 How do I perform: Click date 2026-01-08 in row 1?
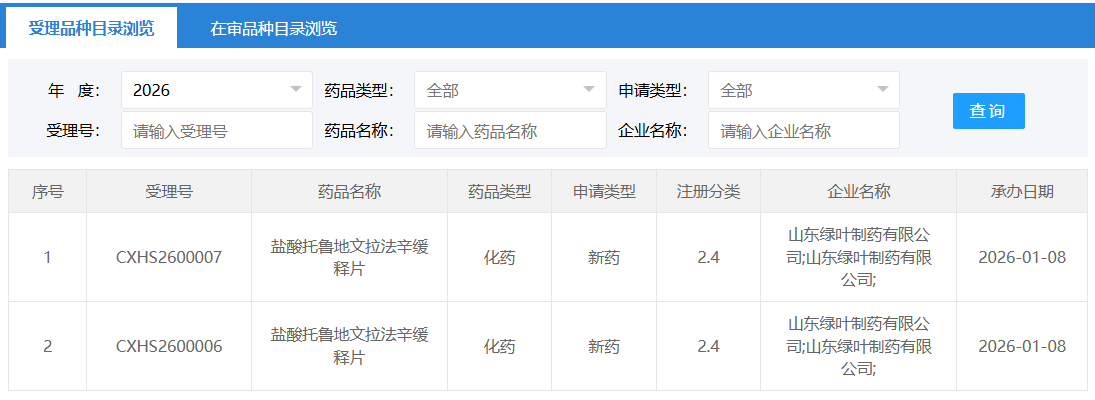(x=1021, y=258)
